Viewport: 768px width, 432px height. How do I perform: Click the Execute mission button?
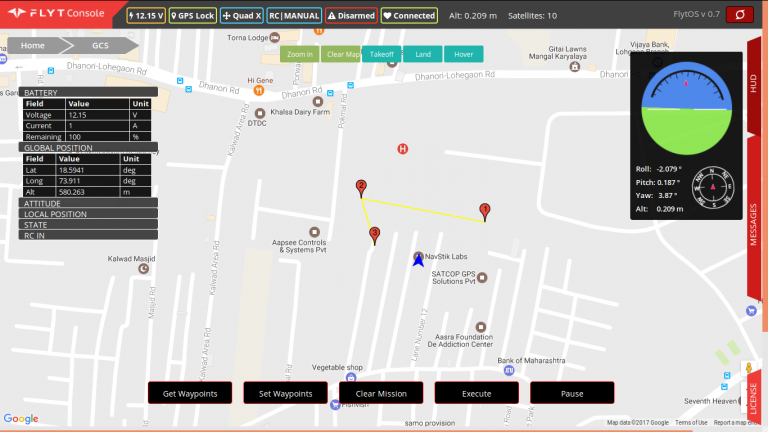point(477,393)
